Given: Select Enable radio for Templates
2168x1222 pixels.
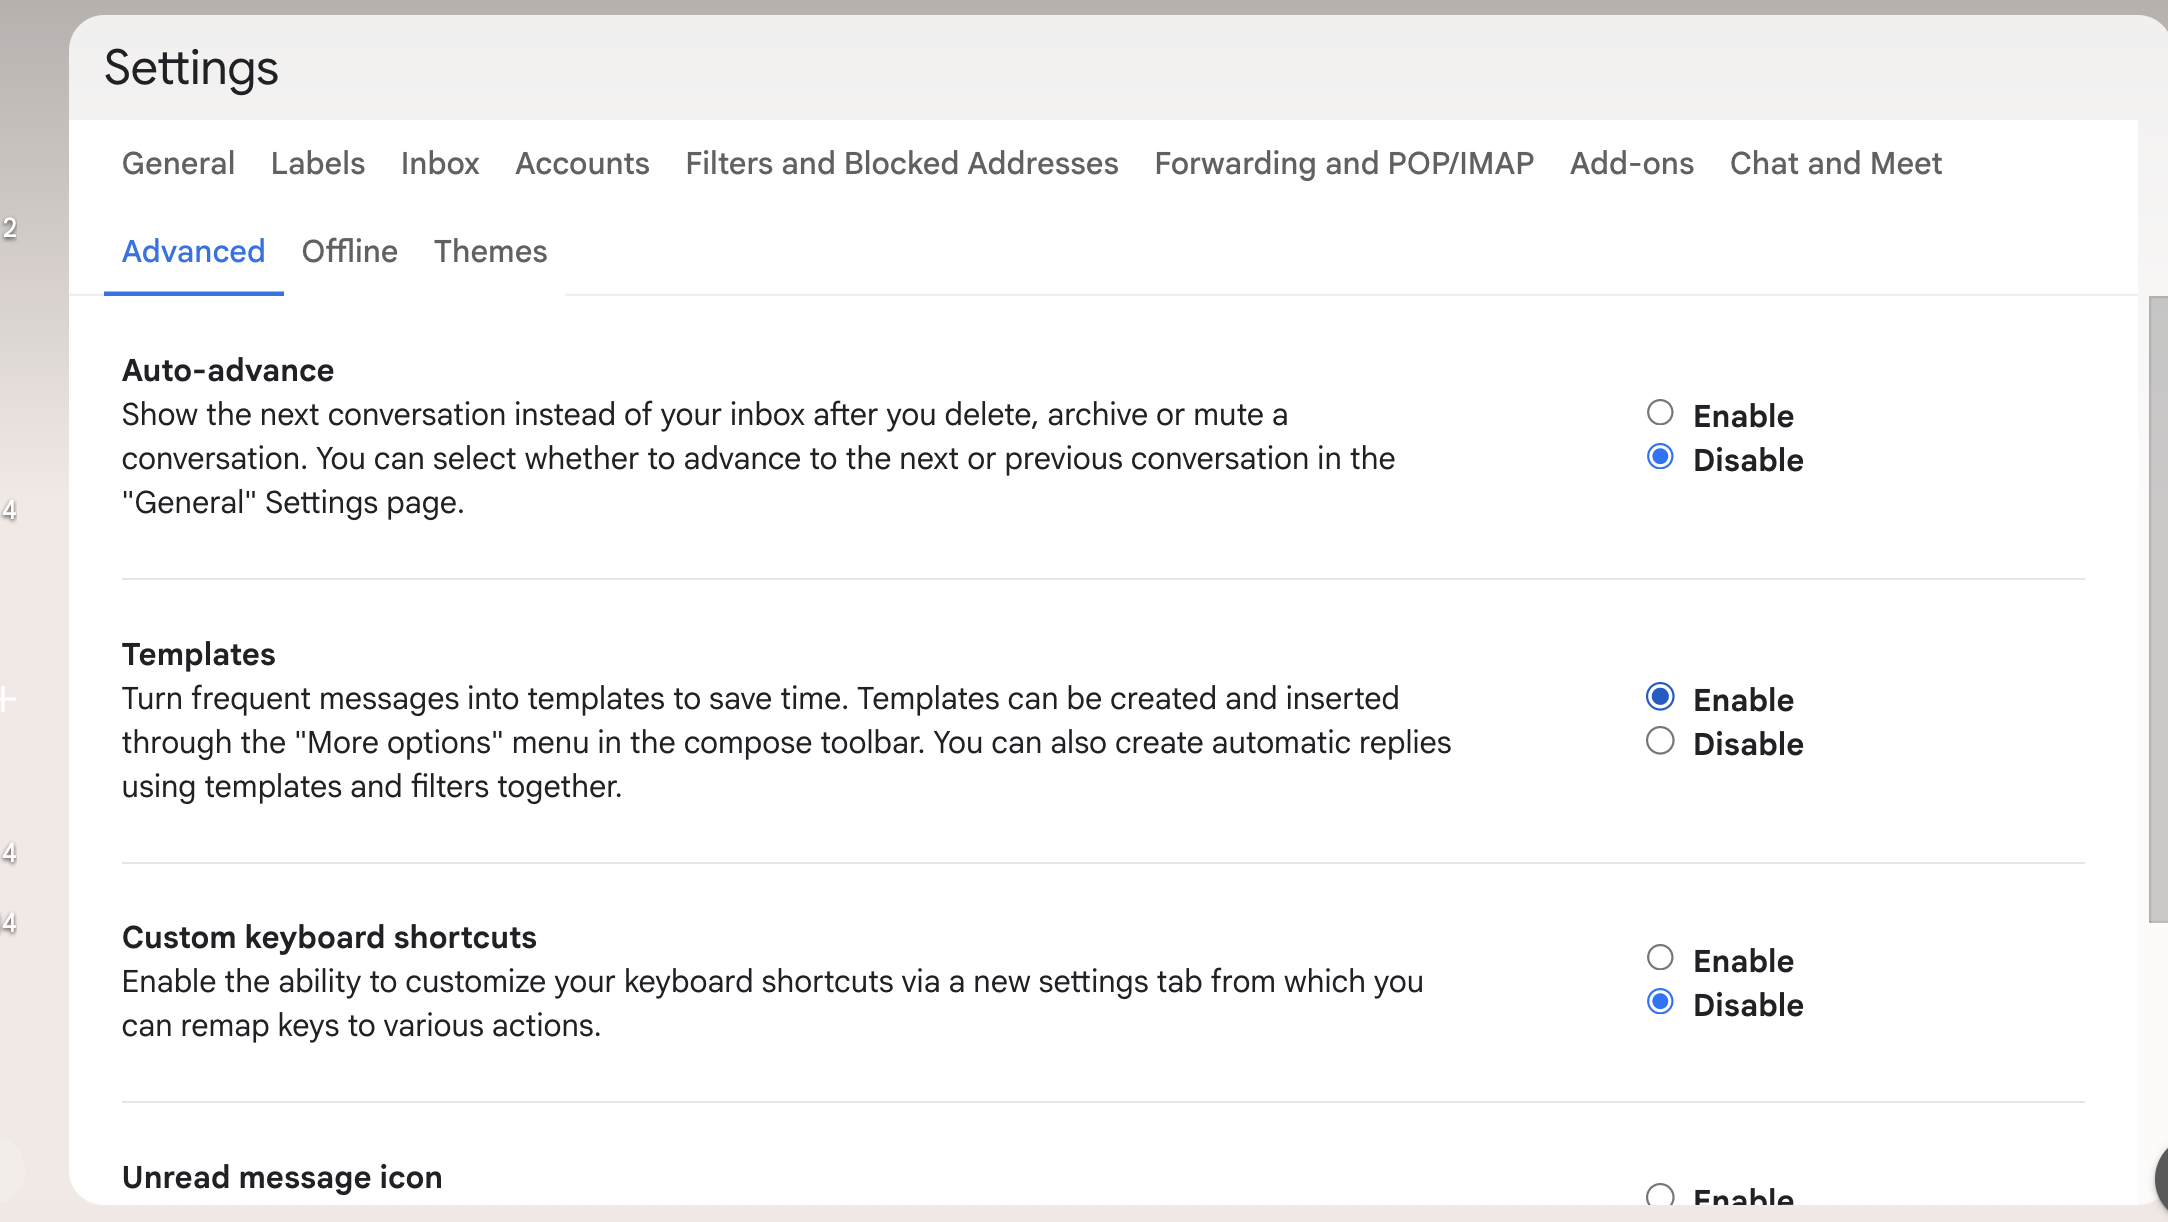Looking at the screenshot, I should 1660,697.
